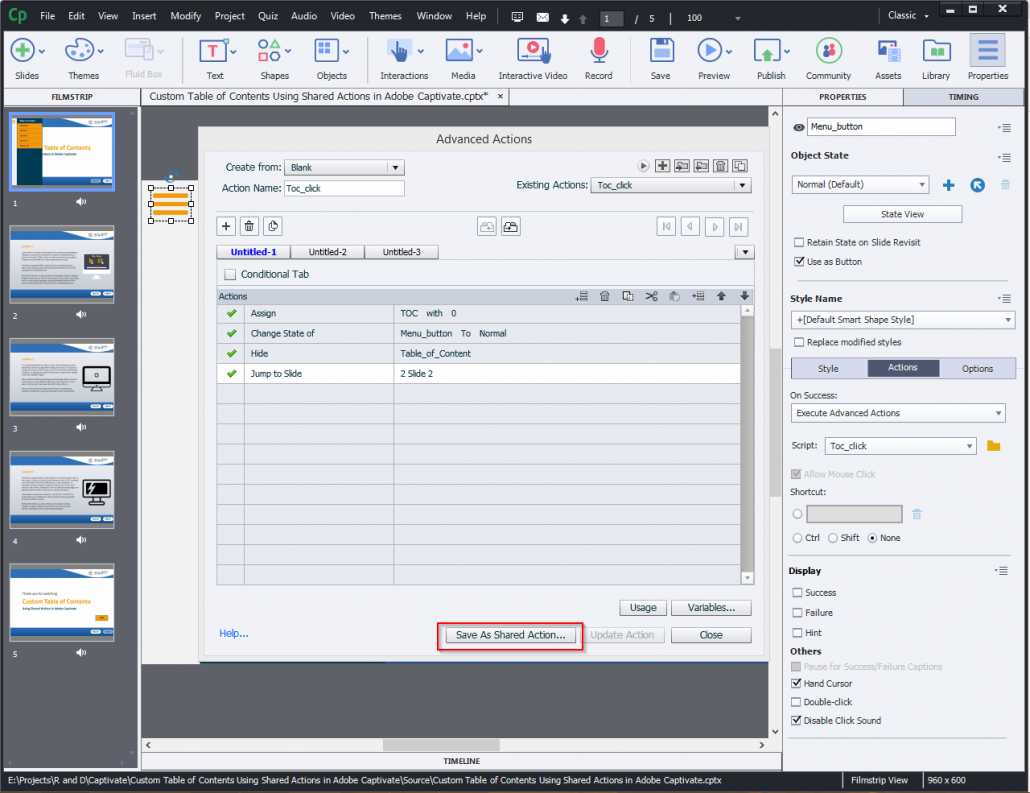Click Save As Shared Action button
Image resolution: width=1030 pixels, height=793 pixels.
click(509, 634)
